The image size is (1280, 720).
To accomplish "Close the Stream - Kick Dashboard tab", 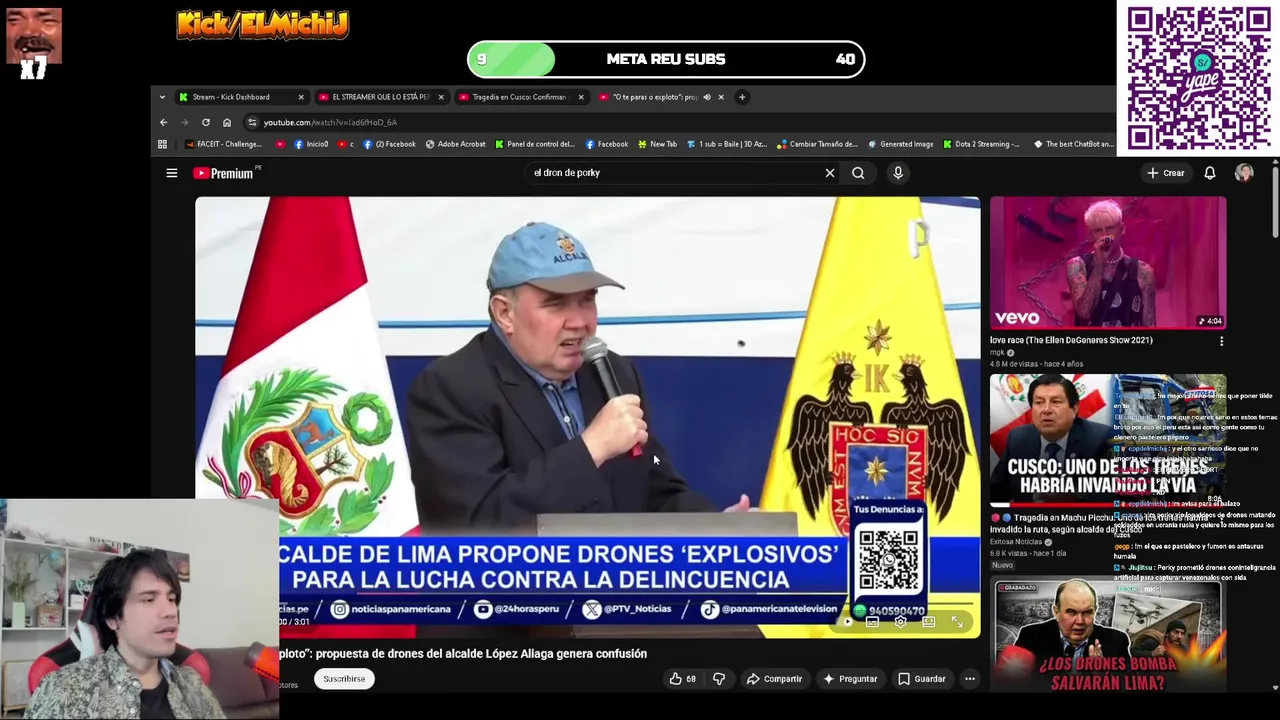I will (301, 97).
